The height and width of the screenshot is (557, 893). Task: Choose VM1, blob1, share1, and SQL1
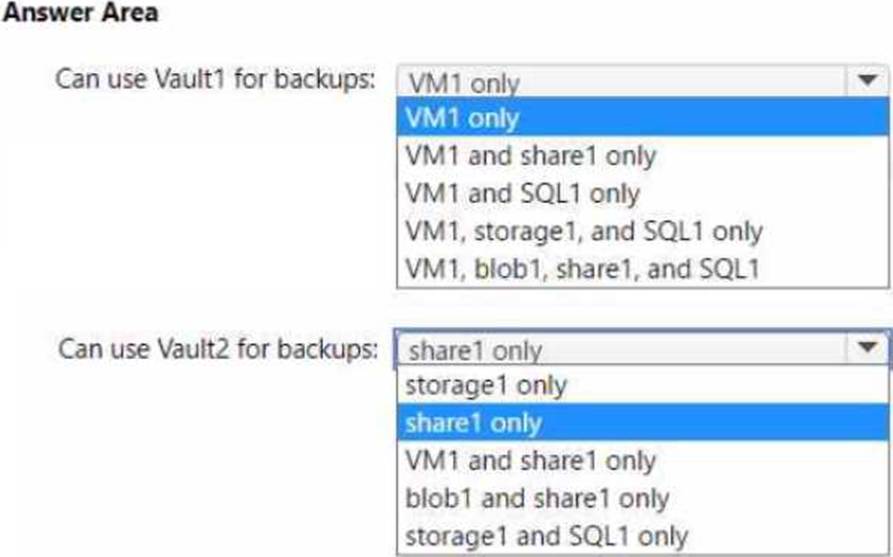(x=582, y=268)
